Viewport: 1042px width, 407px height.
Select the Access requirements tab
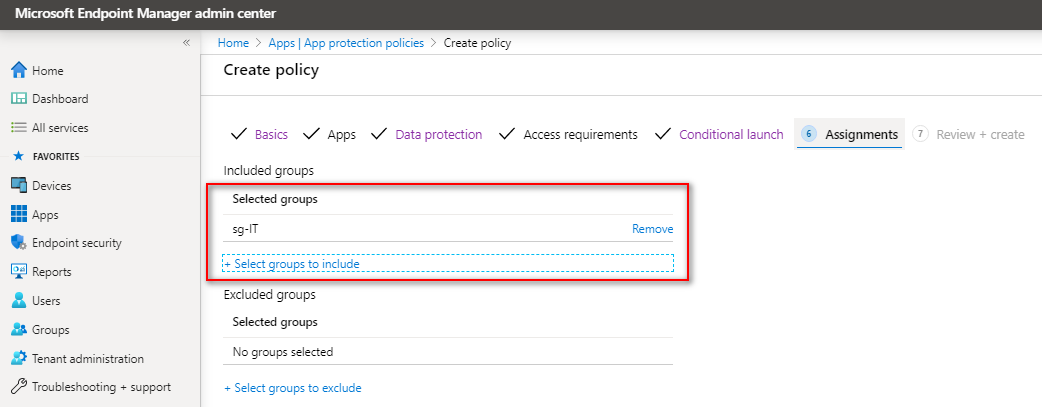580,134
